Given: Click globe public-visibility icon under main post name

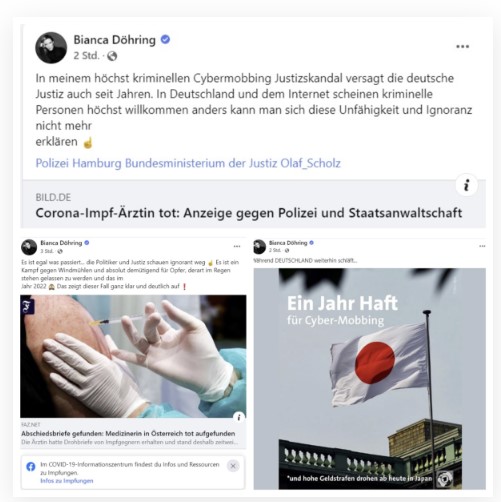Looking at the screenshot, I should click(112, 56).
